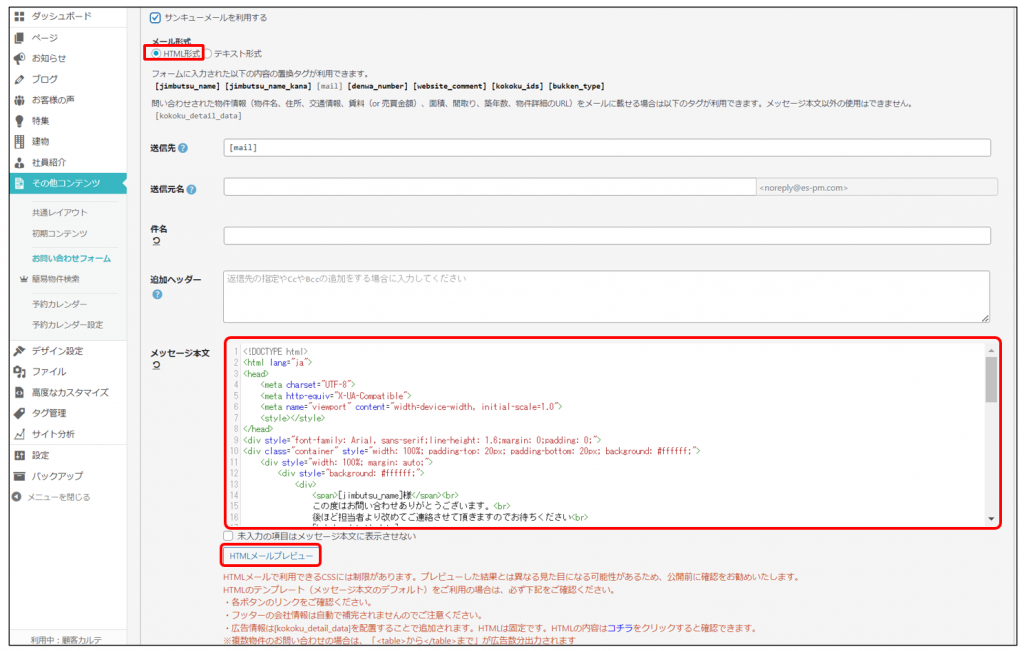Click the reset icon under 件名
The image size is (1024, 651).
click(155, 242)
